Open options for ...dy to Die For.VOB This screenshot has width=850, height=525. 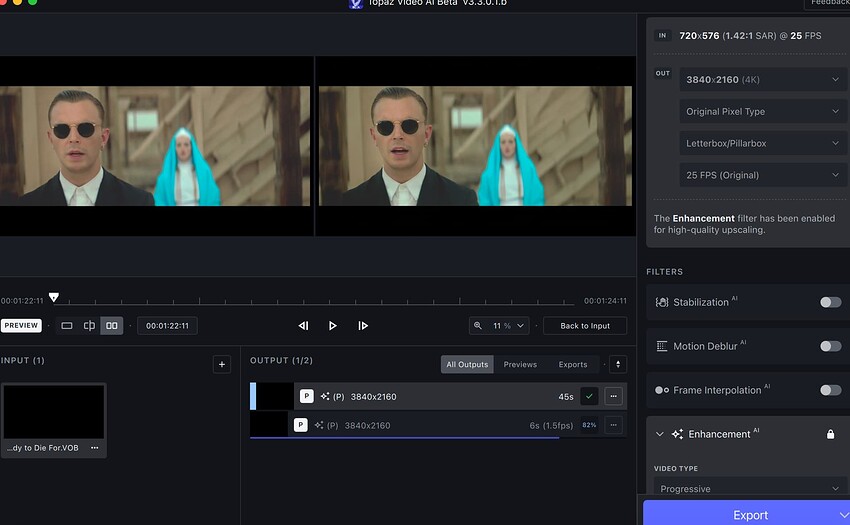[x=95, y=448]
